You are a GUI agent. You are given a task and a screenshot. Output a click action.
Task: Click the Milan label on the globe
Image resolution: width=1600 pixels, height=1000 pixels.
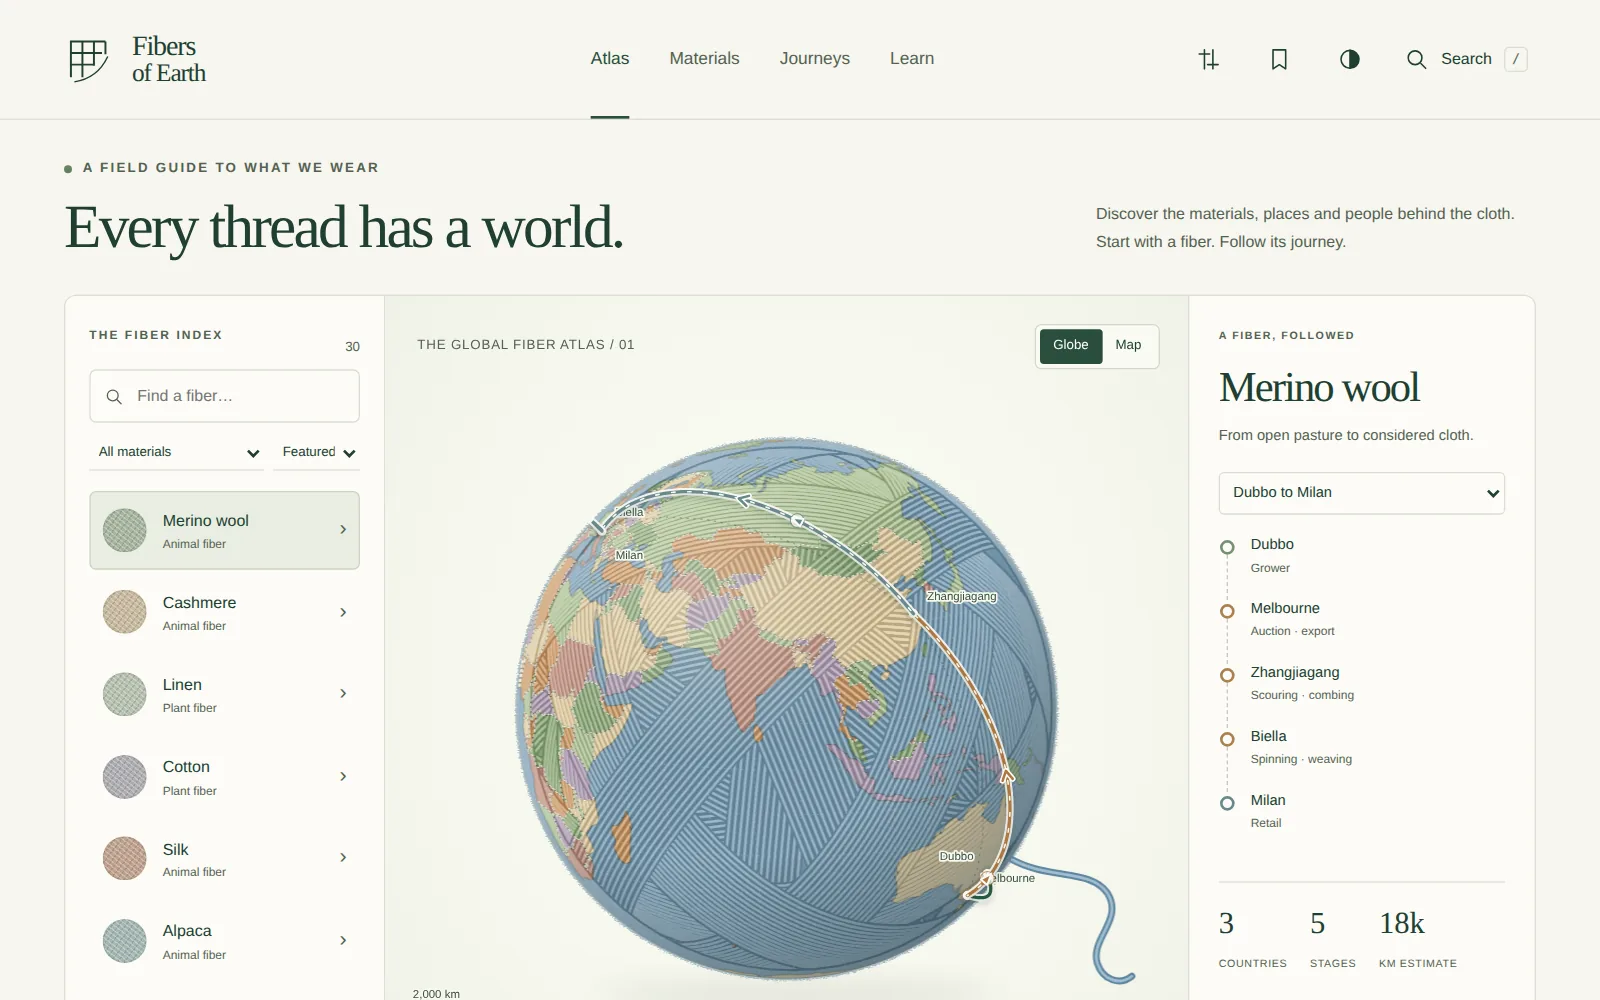pyautogui.click(x=629, y=556)
